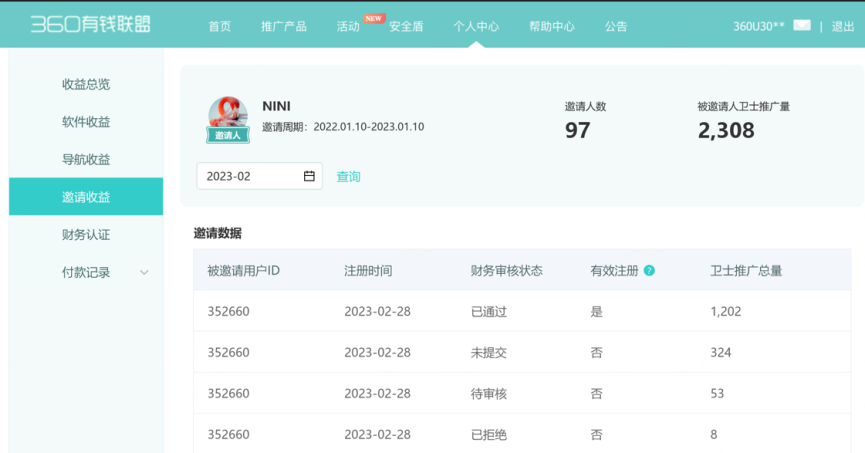Go to 安全盾 menu item

[x=406, y=27]
